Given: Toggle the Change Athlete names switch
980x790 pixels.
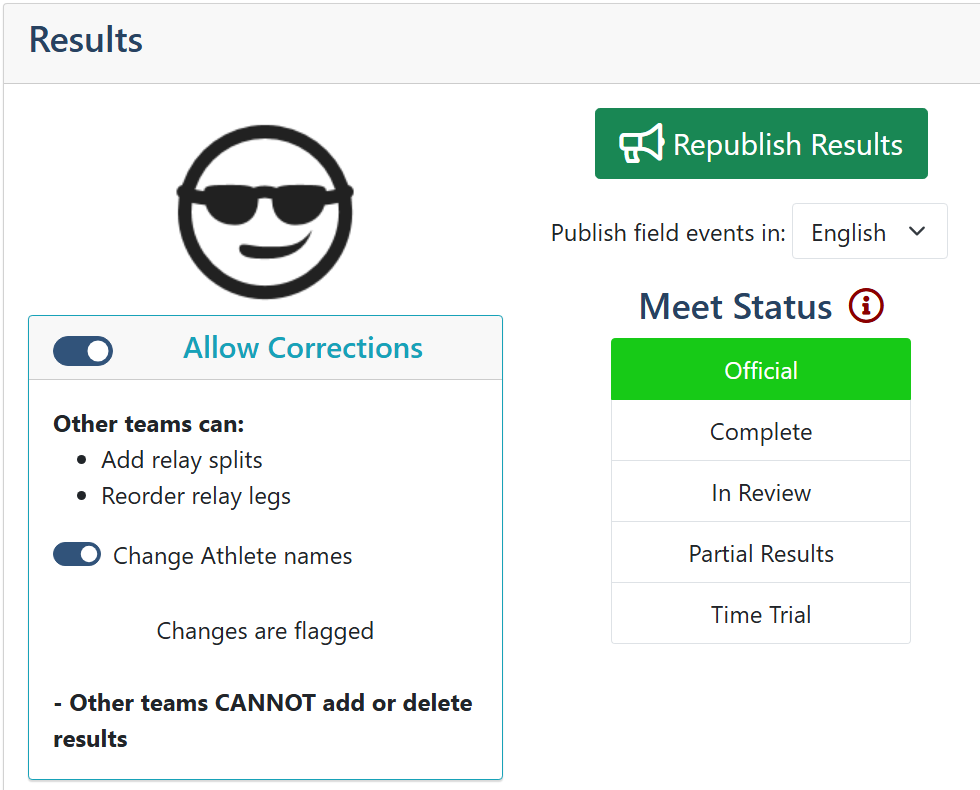Looking at the screenshot, I should click(x=77, y=554).
